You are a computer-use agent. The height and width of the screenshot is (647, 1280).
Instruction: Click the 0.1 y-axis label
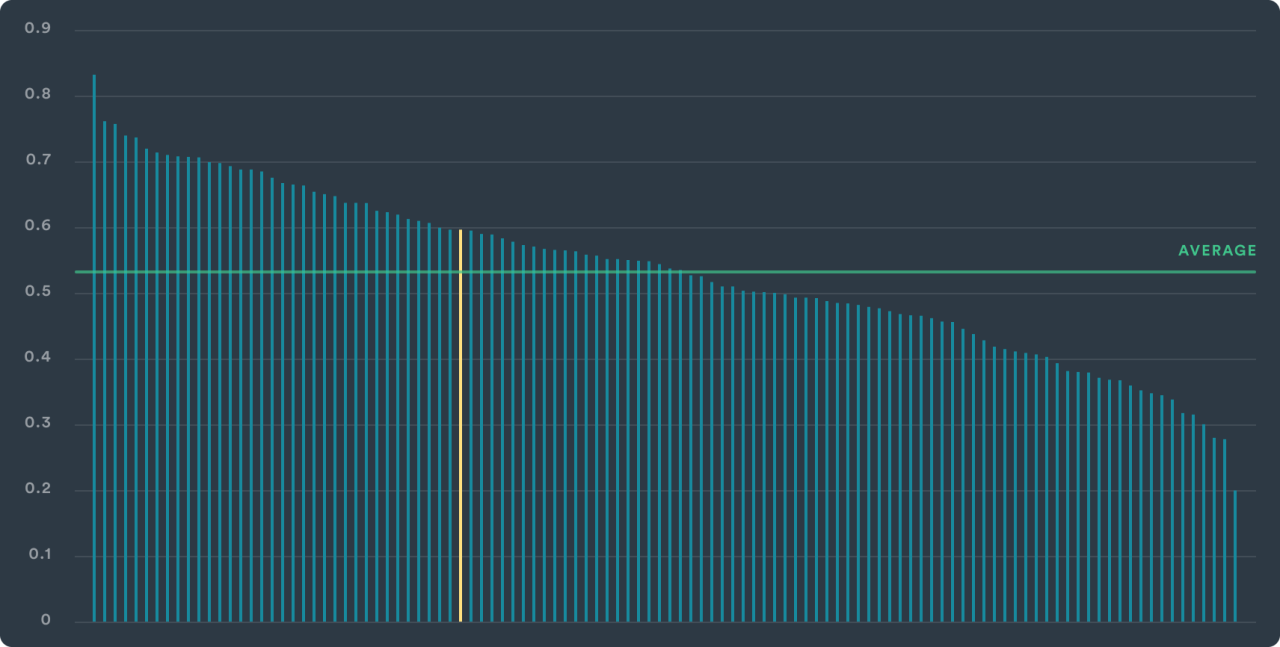(38, 555)
